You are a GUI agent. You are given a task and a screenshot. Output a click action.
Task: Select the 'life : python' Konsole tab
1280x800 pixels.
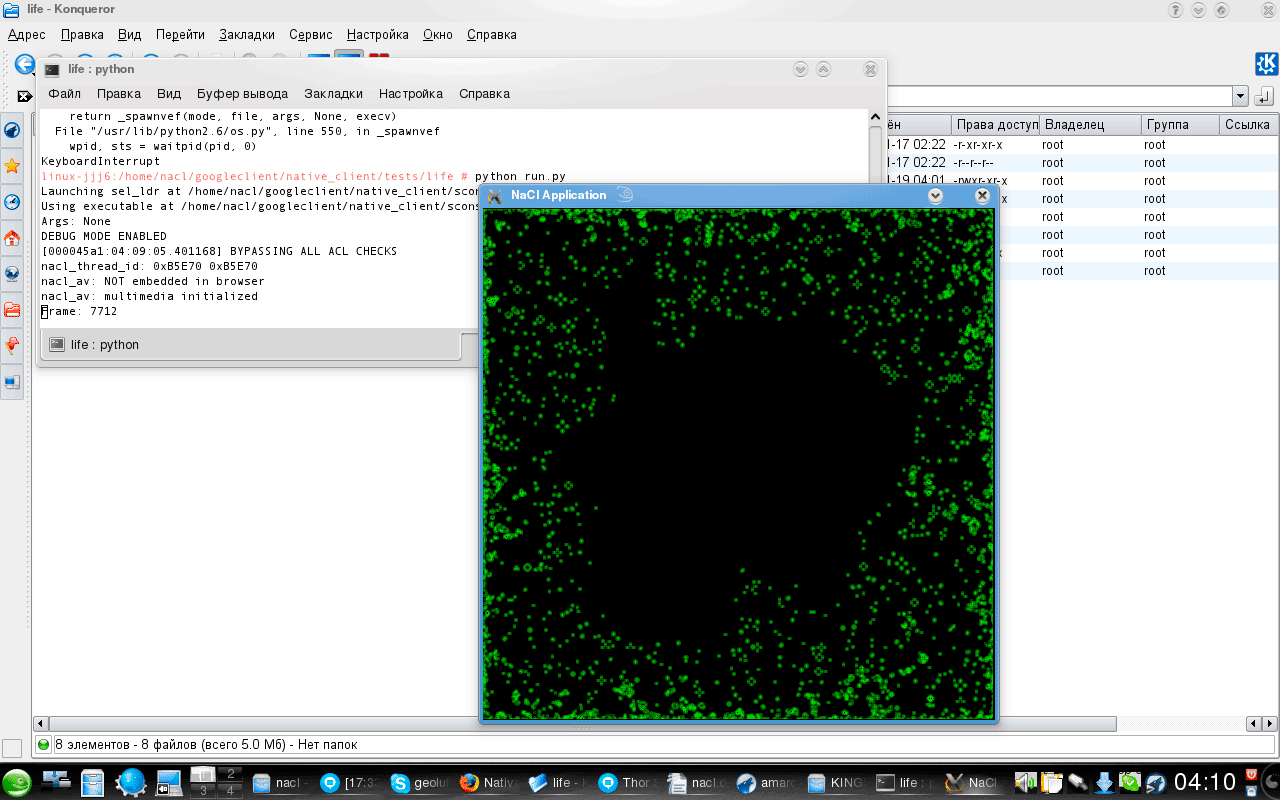(105, 345)
